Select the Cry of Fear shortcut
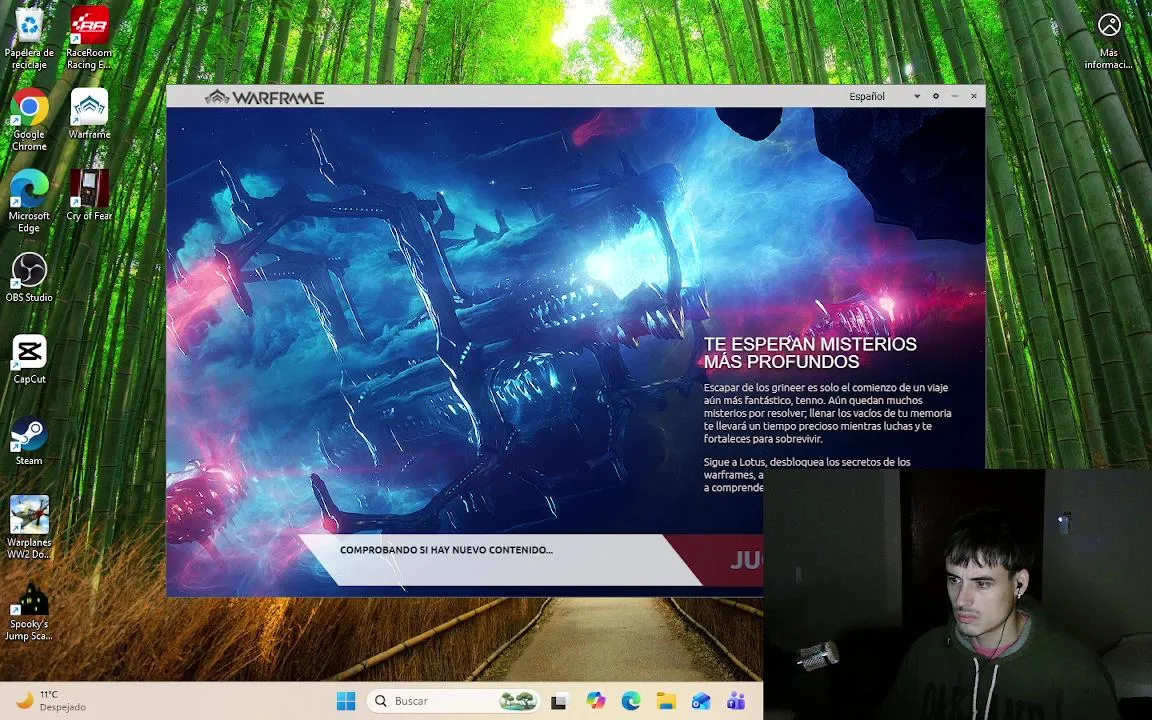 [x=89, y=195]
